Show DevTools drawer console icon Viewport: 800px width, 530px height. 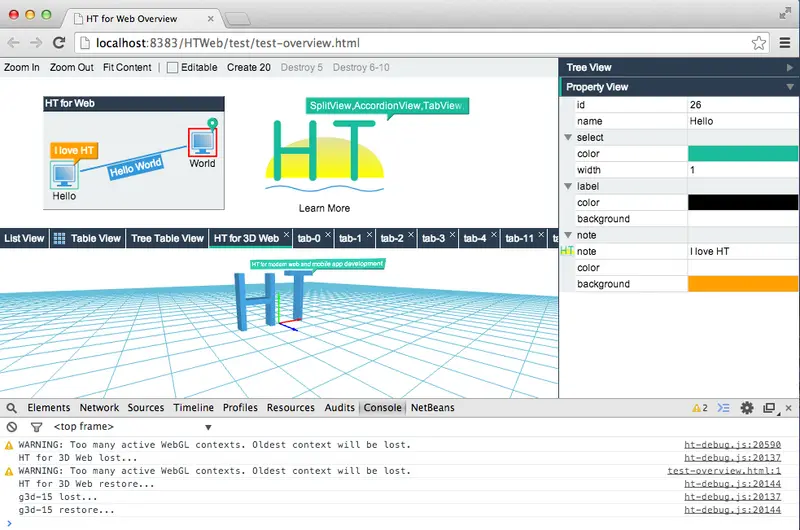click(x=723, y=408)
